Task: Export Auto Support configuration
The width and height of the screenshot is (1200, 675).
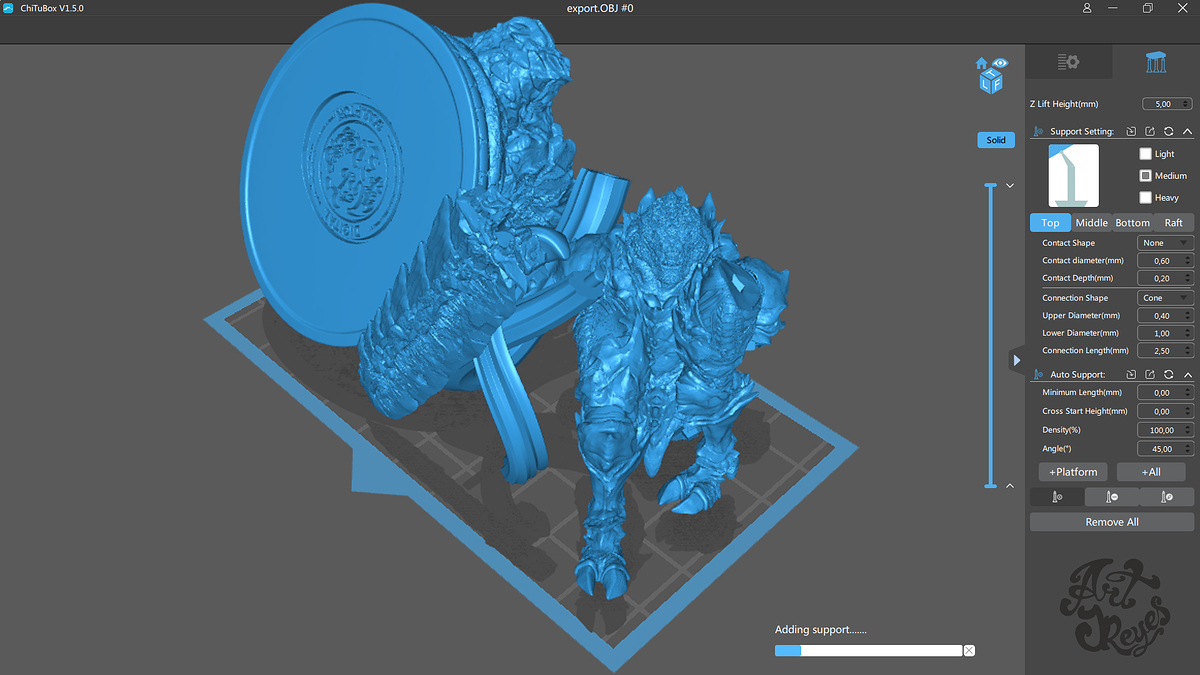Action: coord(1150,374)
